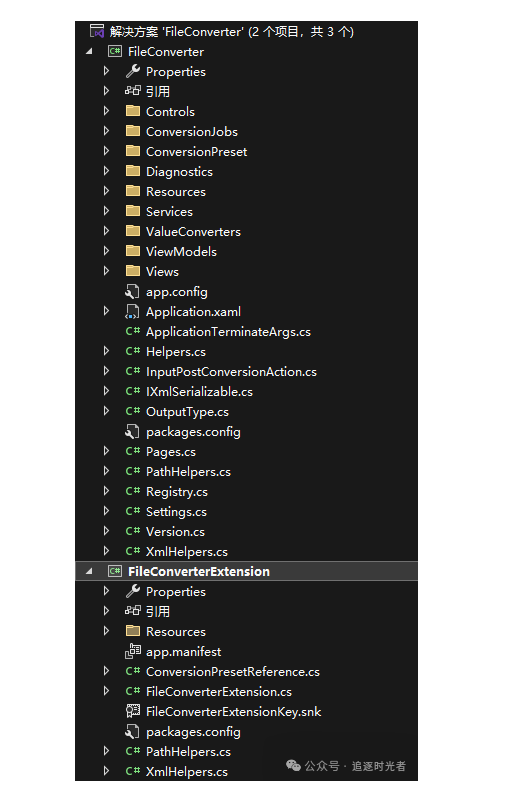Expand the ConversionPreset folder
Viewport: 516px width, 790px height.
coord(106,151)
